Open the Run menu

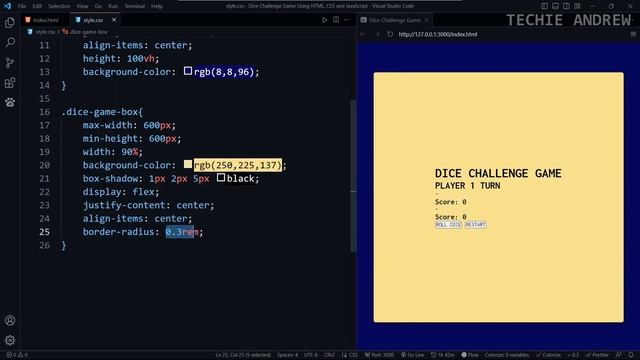[x=113, y=6]
